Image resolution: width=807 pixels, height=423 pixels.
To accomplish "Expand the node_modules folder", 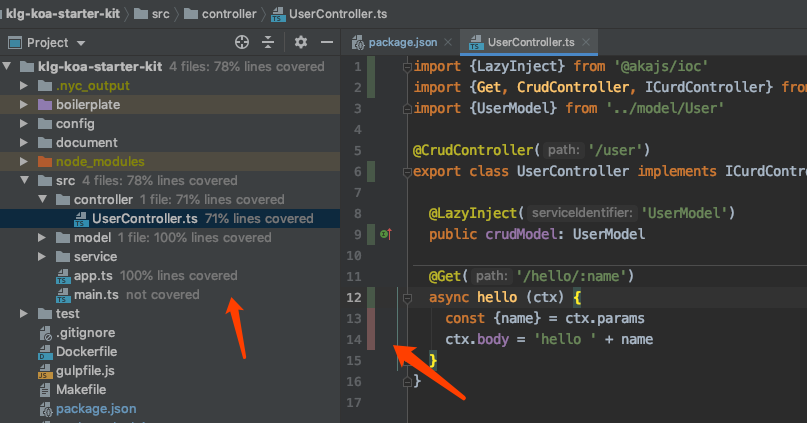I will point(27,162).
